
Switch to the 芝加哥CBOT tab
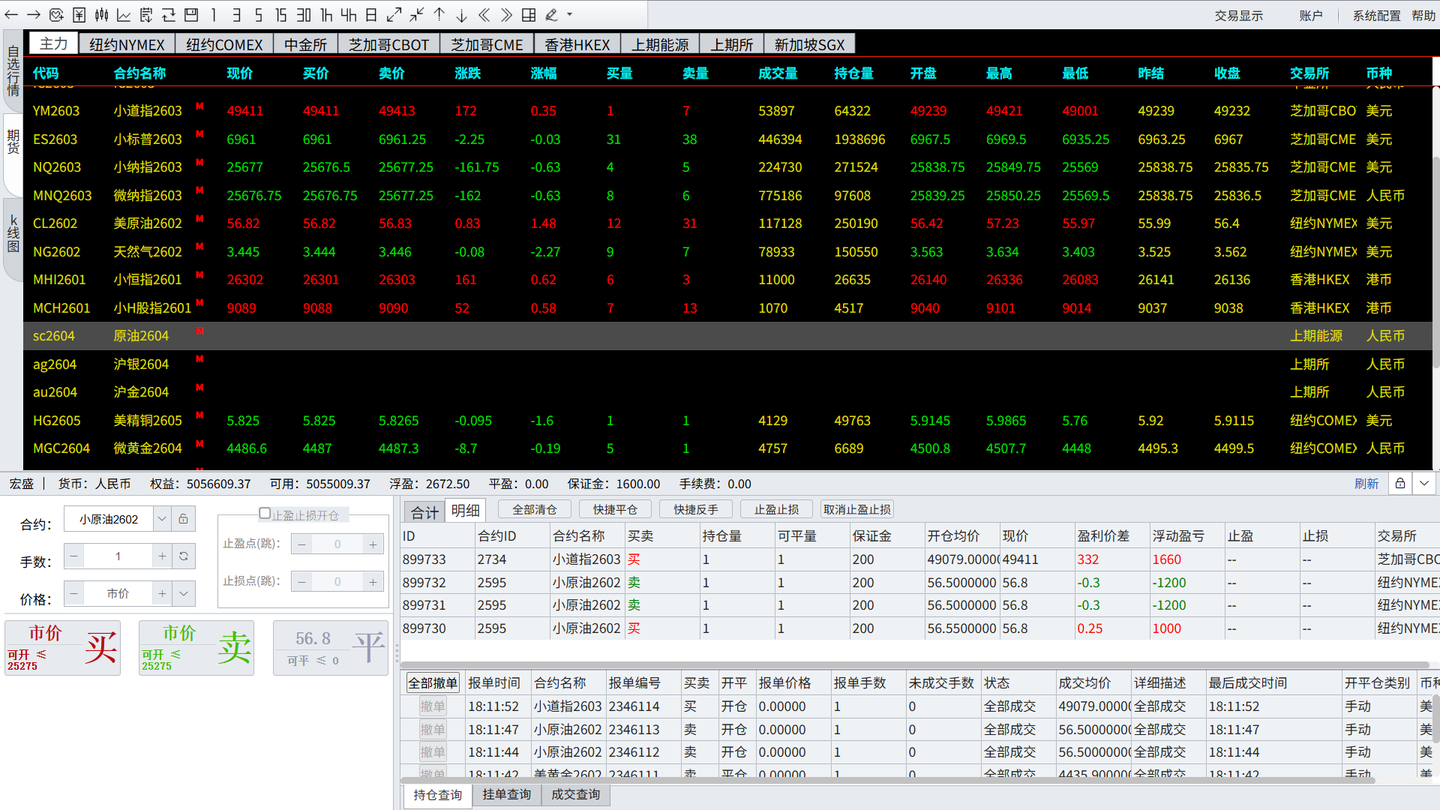(389, 44)
